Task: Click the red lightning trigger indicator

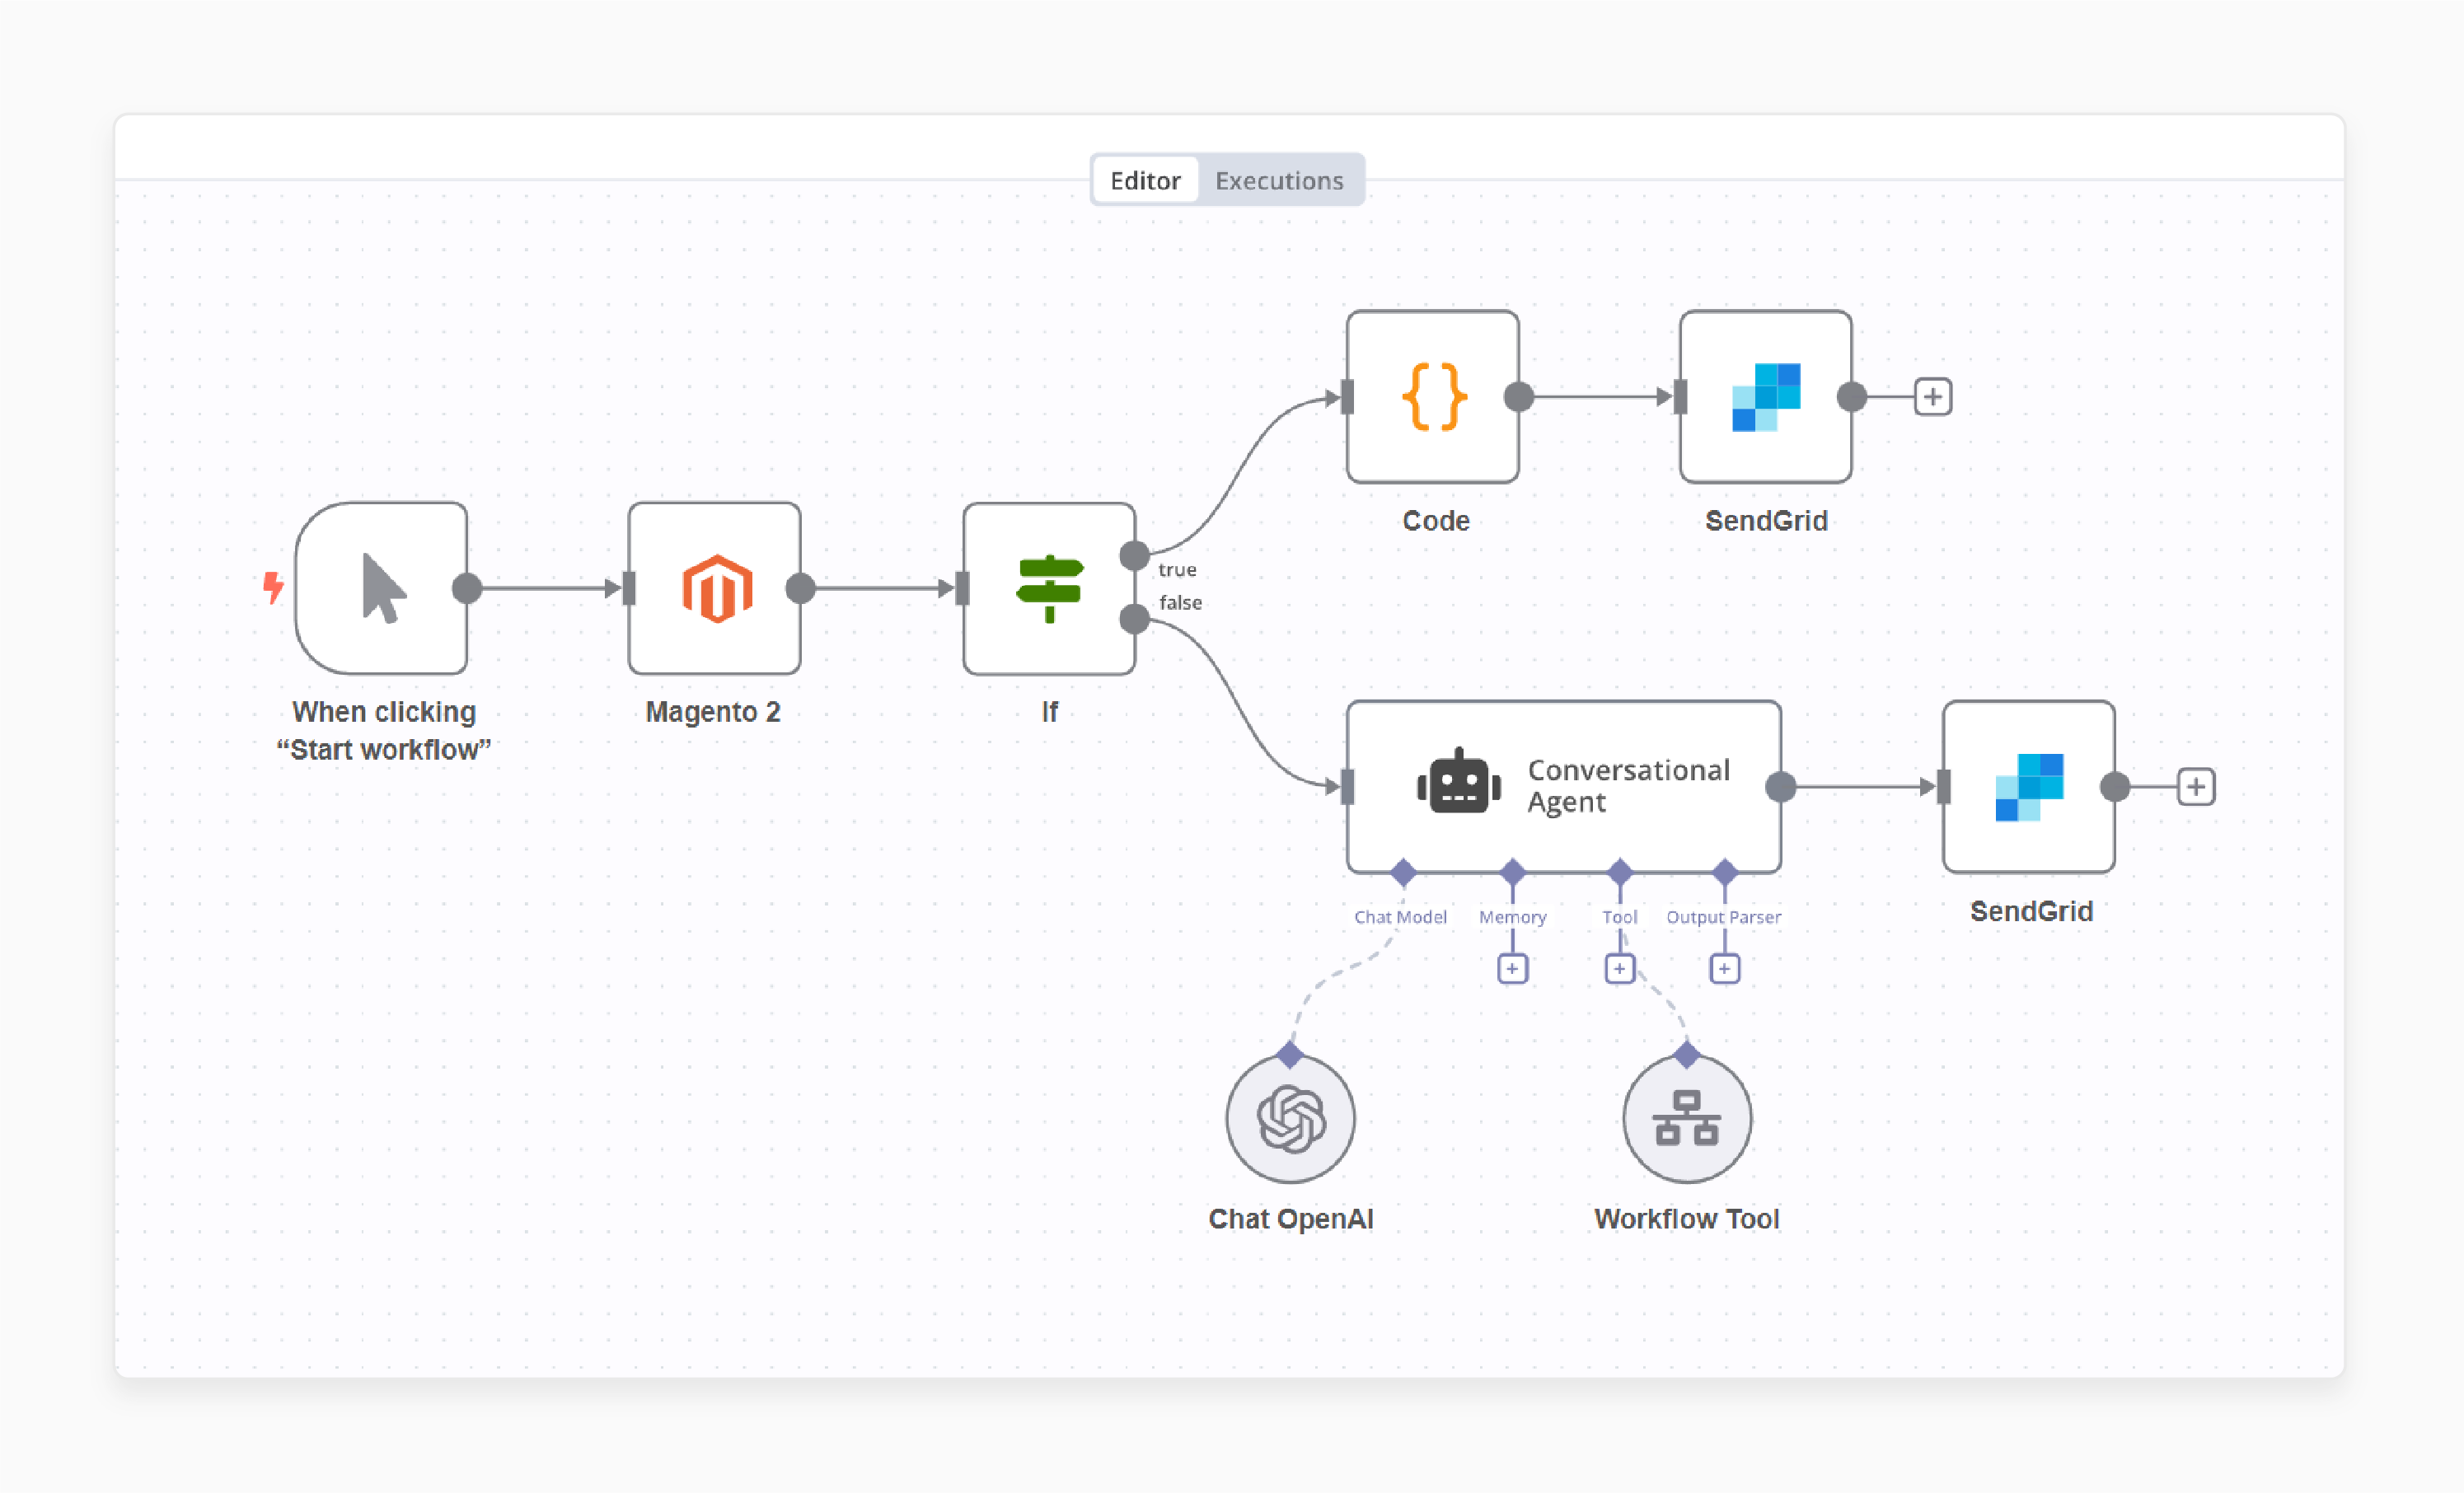Action: [x=272, y=587]
